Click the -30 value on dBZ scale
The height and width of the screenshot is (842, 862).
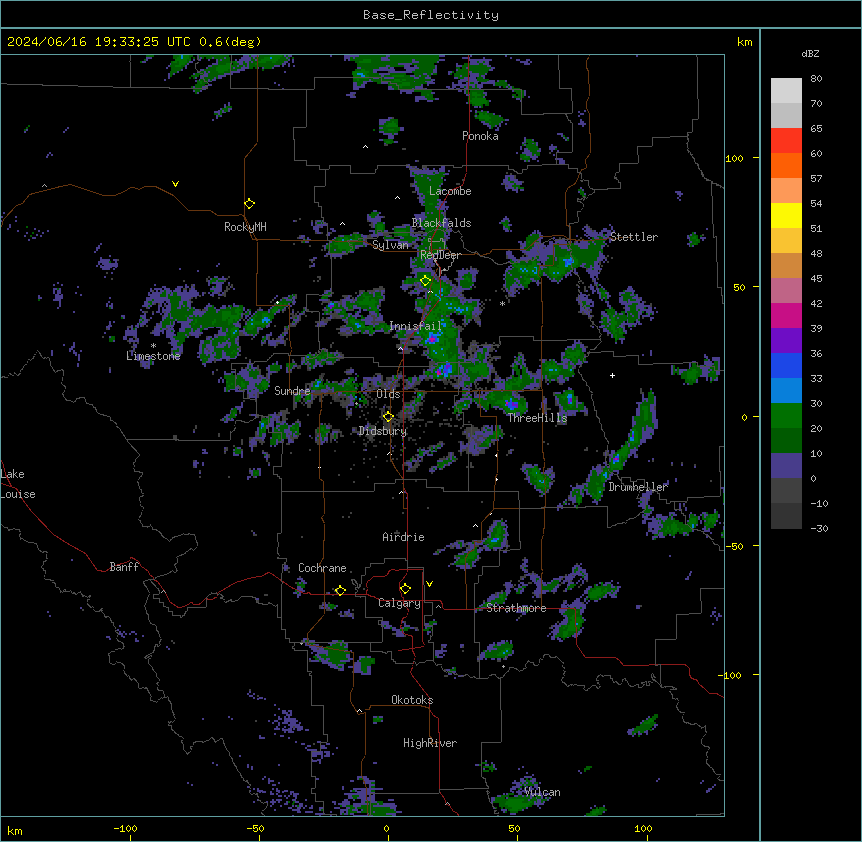tap(819, 529)
